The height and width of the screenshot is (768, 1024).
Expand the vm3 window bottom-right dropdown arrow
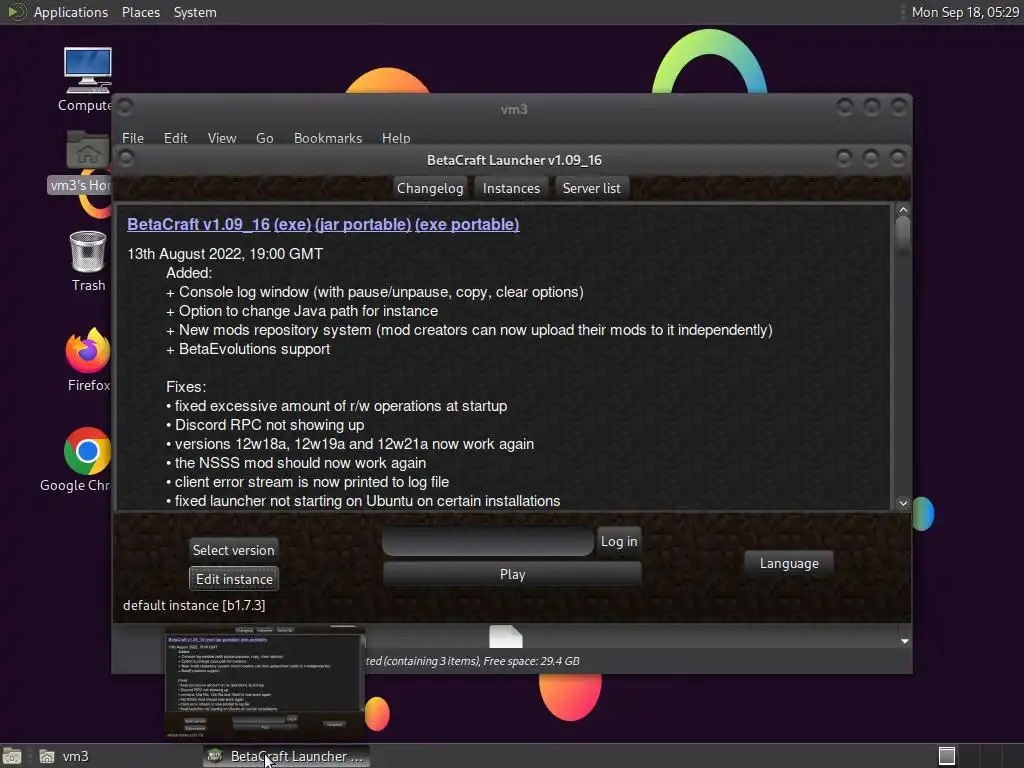(x=904, y=641)
